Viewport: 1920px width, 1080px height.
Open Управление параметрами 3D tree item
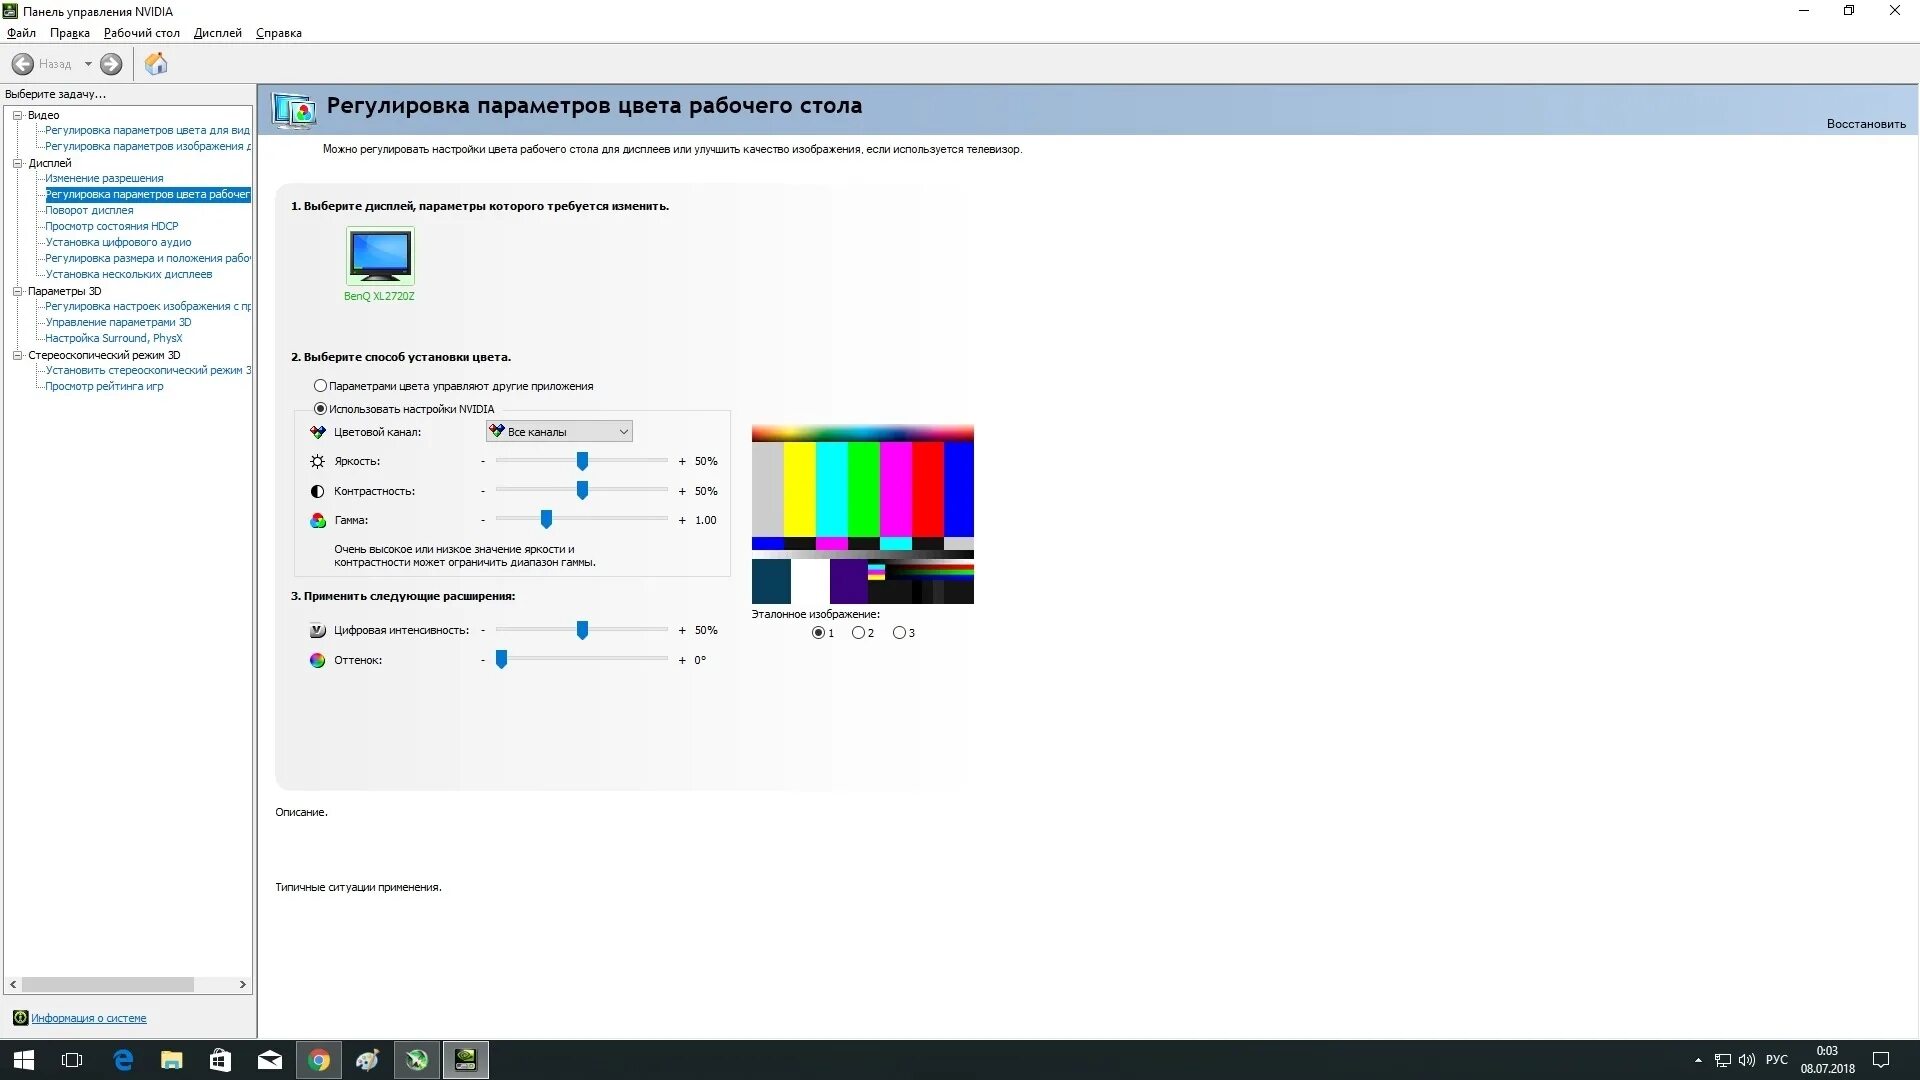pyautogui.click(x=118, y=322)
